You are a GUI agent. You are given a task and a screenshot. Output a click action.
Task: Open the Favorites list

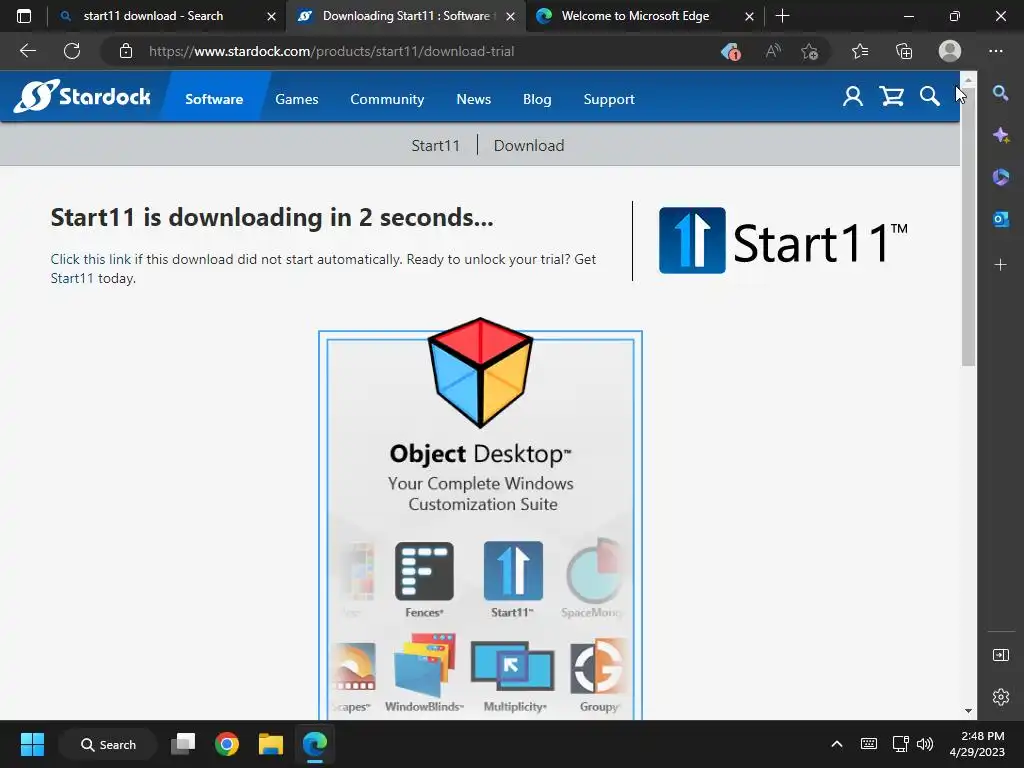(860, 51)
